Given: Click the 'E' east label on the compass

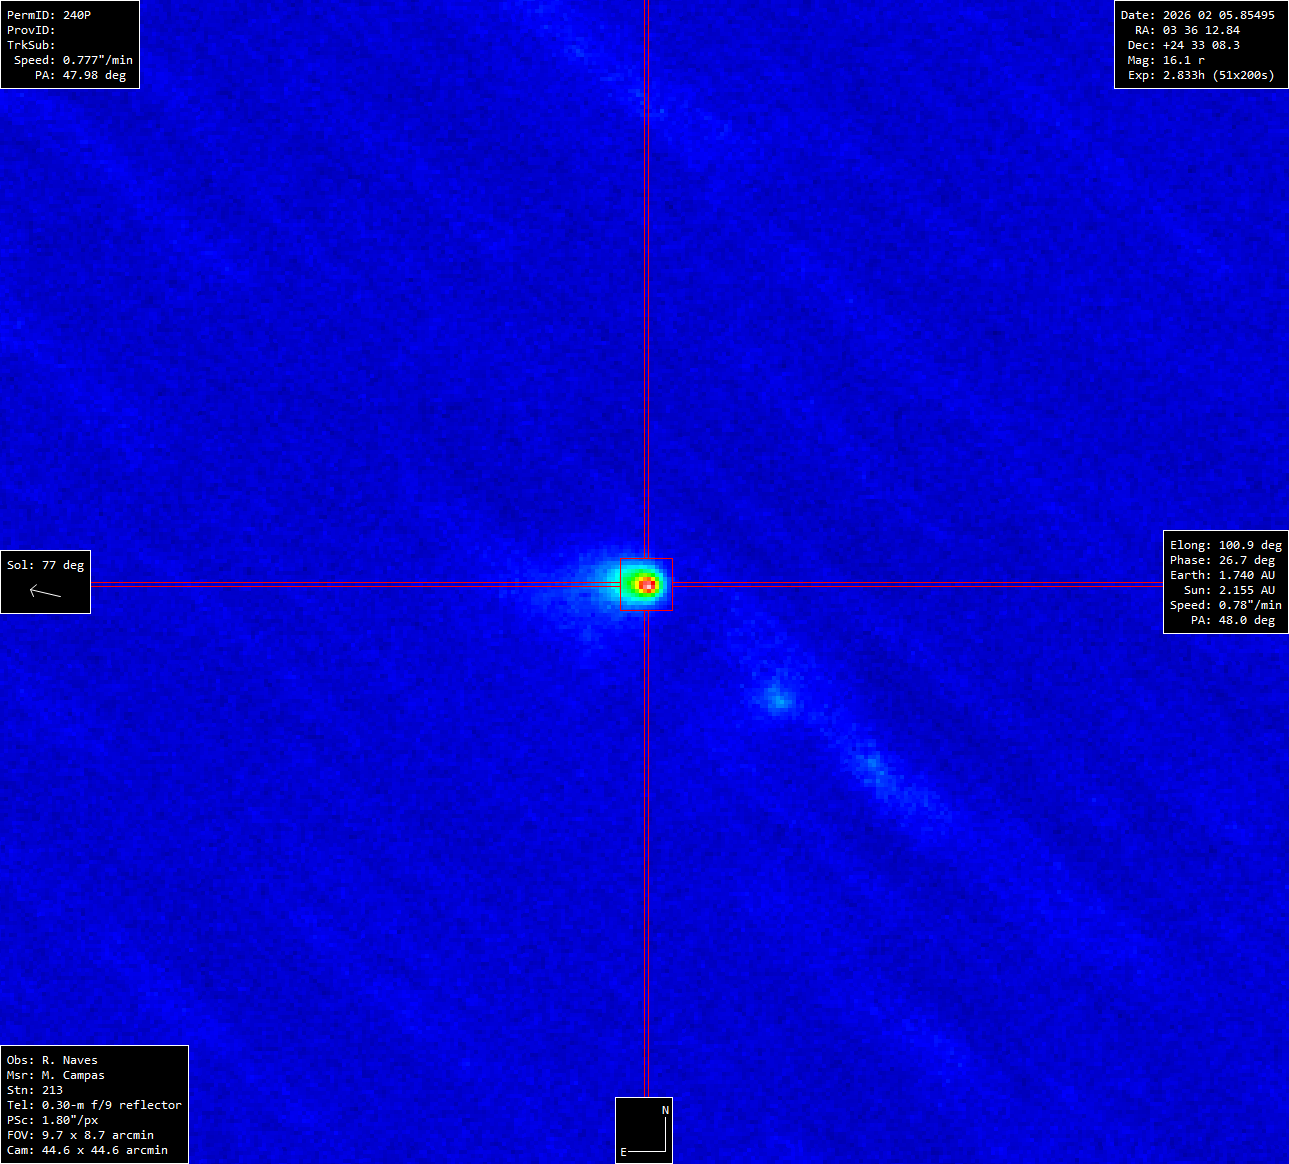Looking at the screenshot, I should [x=623, y=1152].
